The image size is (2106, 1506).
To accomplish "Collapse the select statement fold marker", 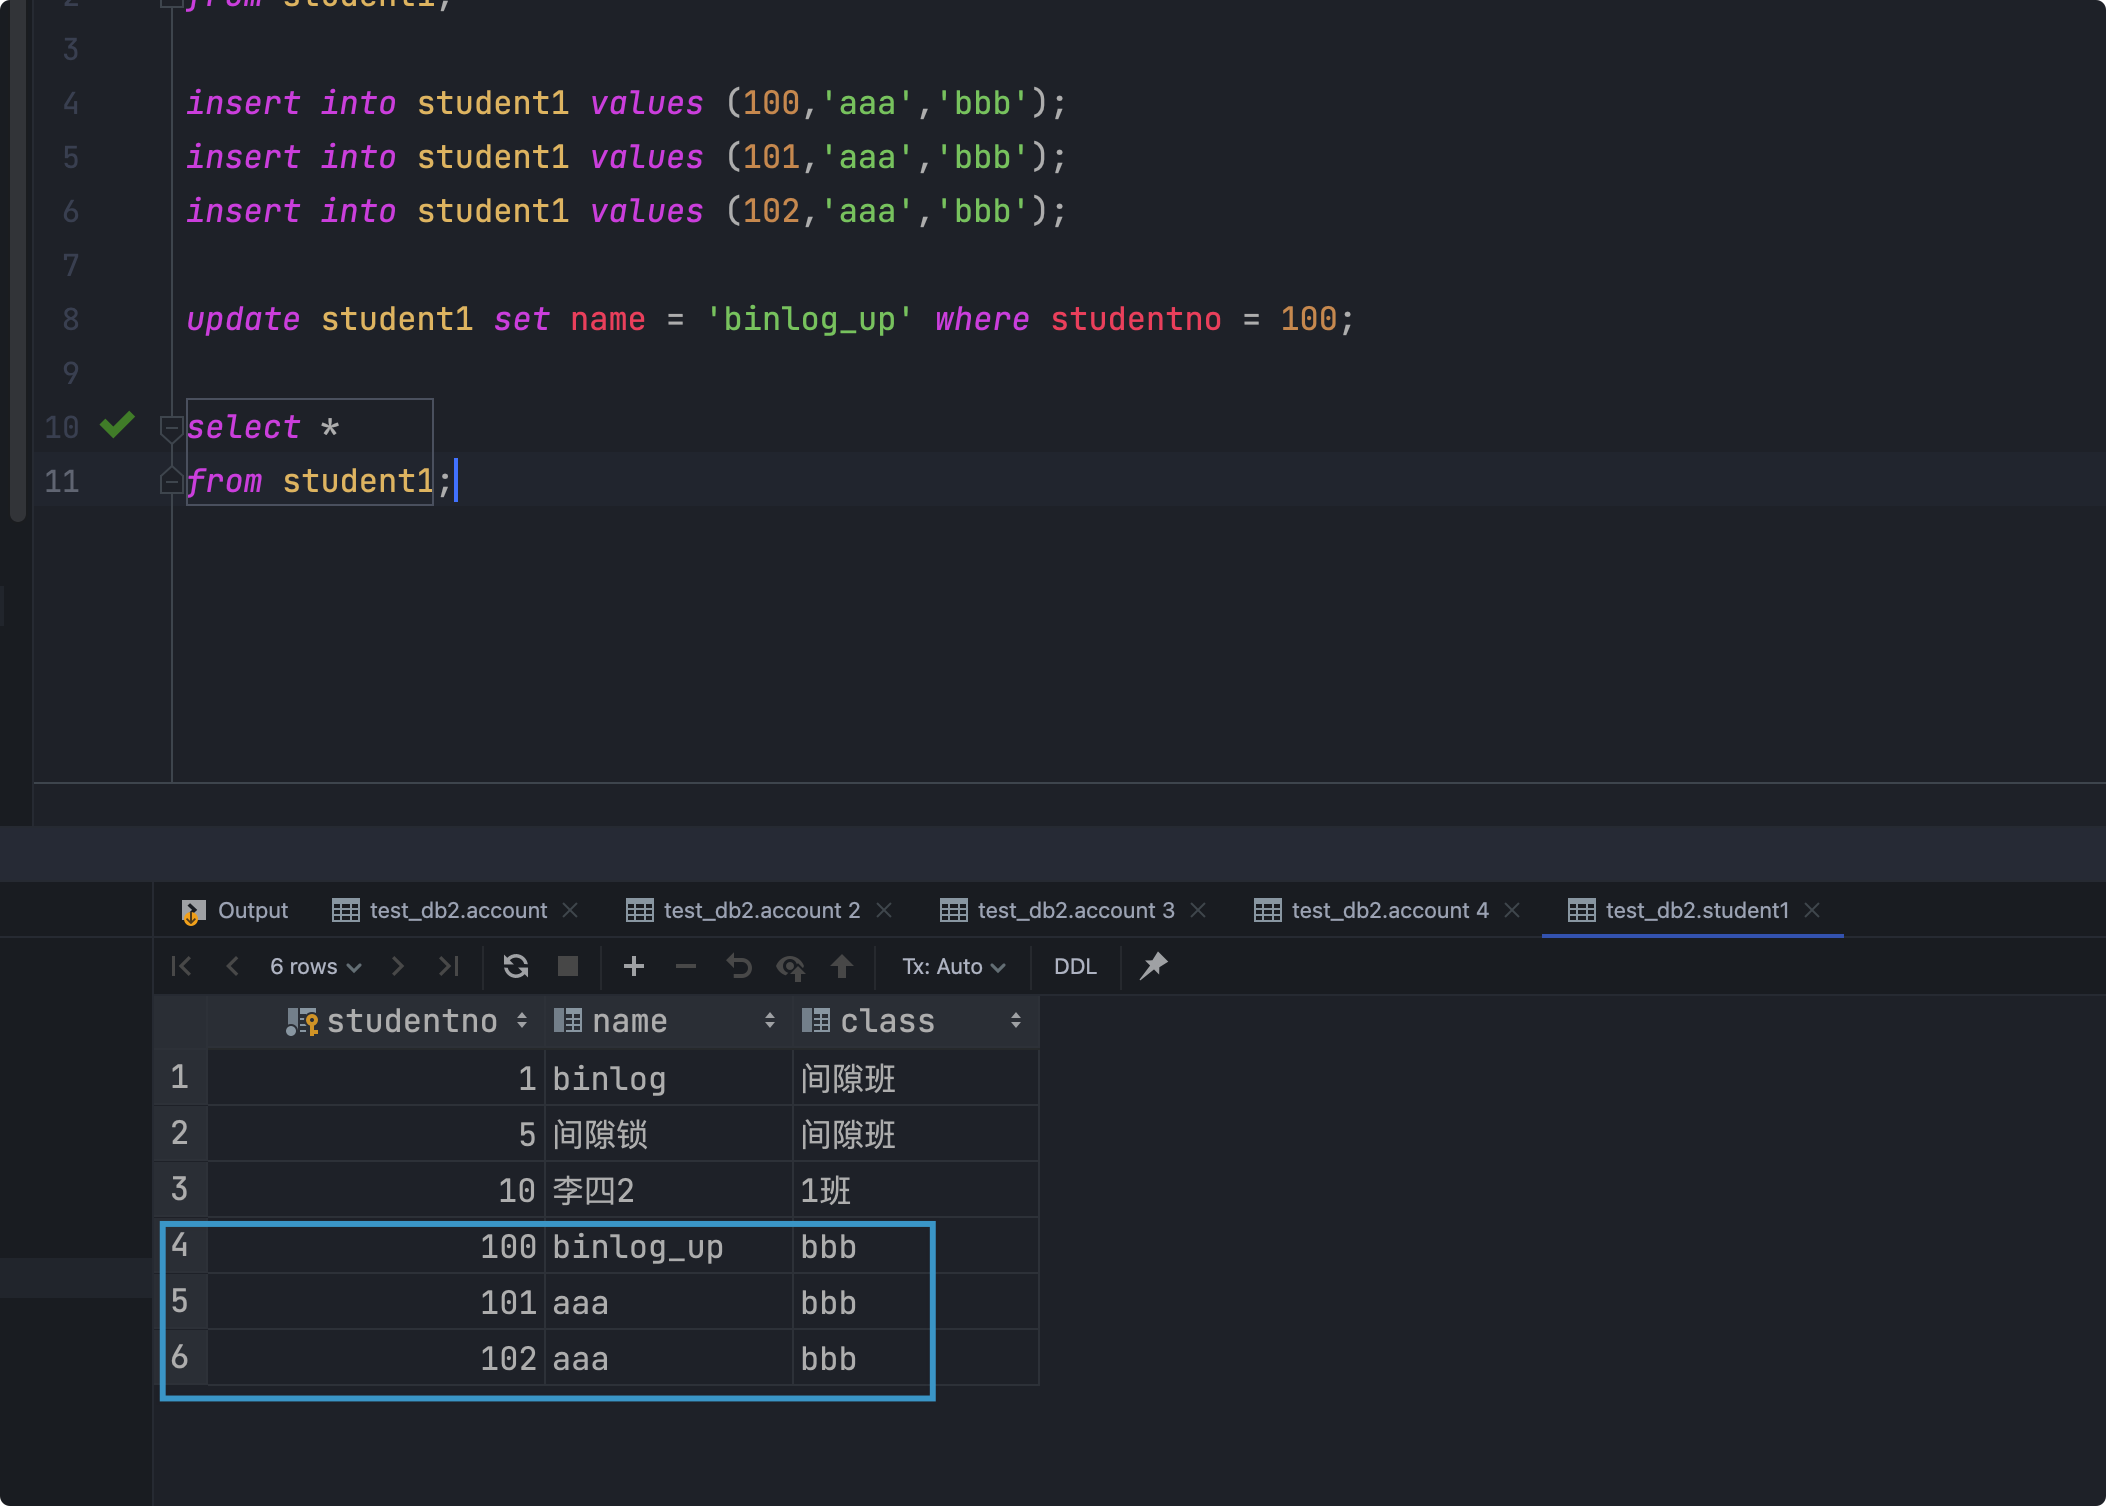I will [x=171, y=428].
